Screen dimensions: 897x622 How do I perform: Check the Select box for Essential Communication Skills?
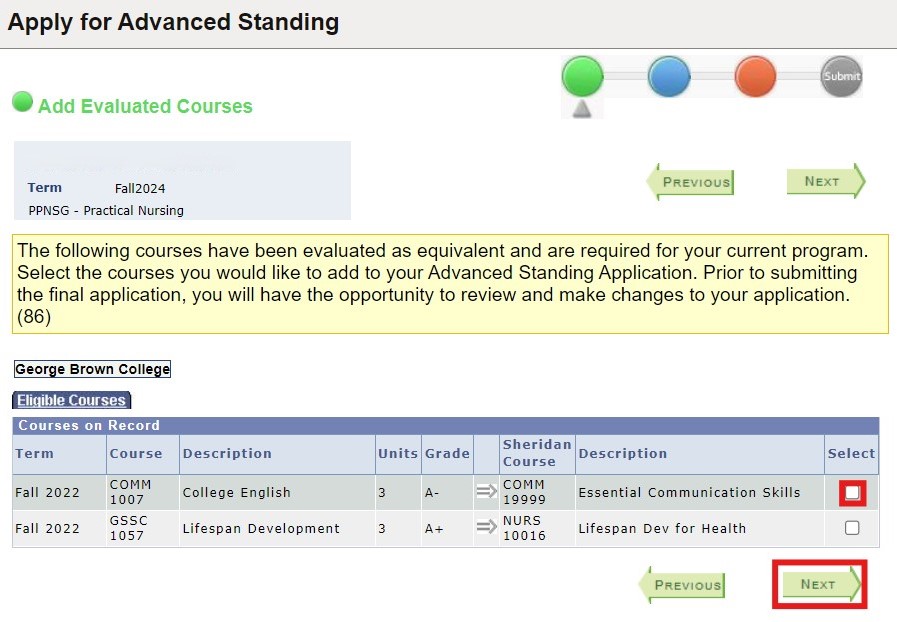click(x=852, y=492)
